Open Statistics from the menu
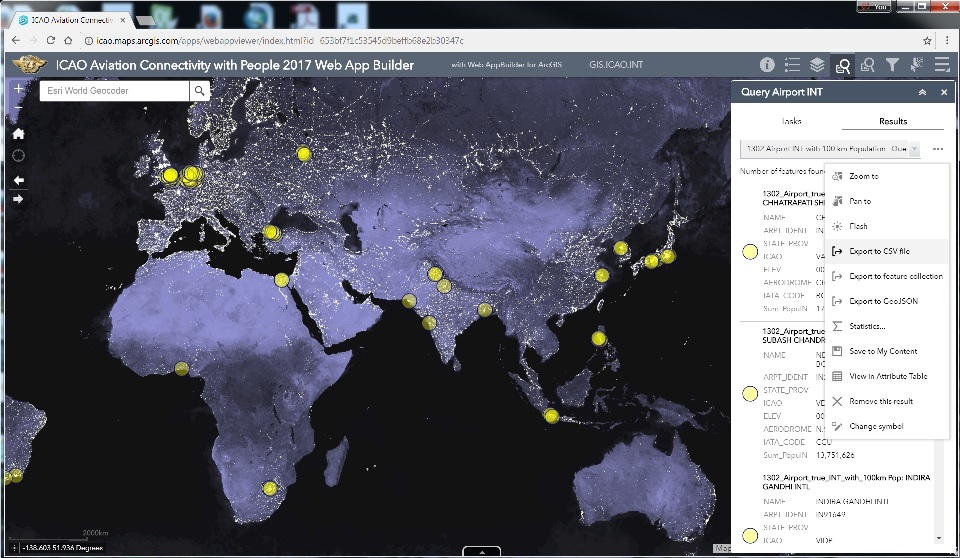Viewport: 960px width, 558px height. 887,326
